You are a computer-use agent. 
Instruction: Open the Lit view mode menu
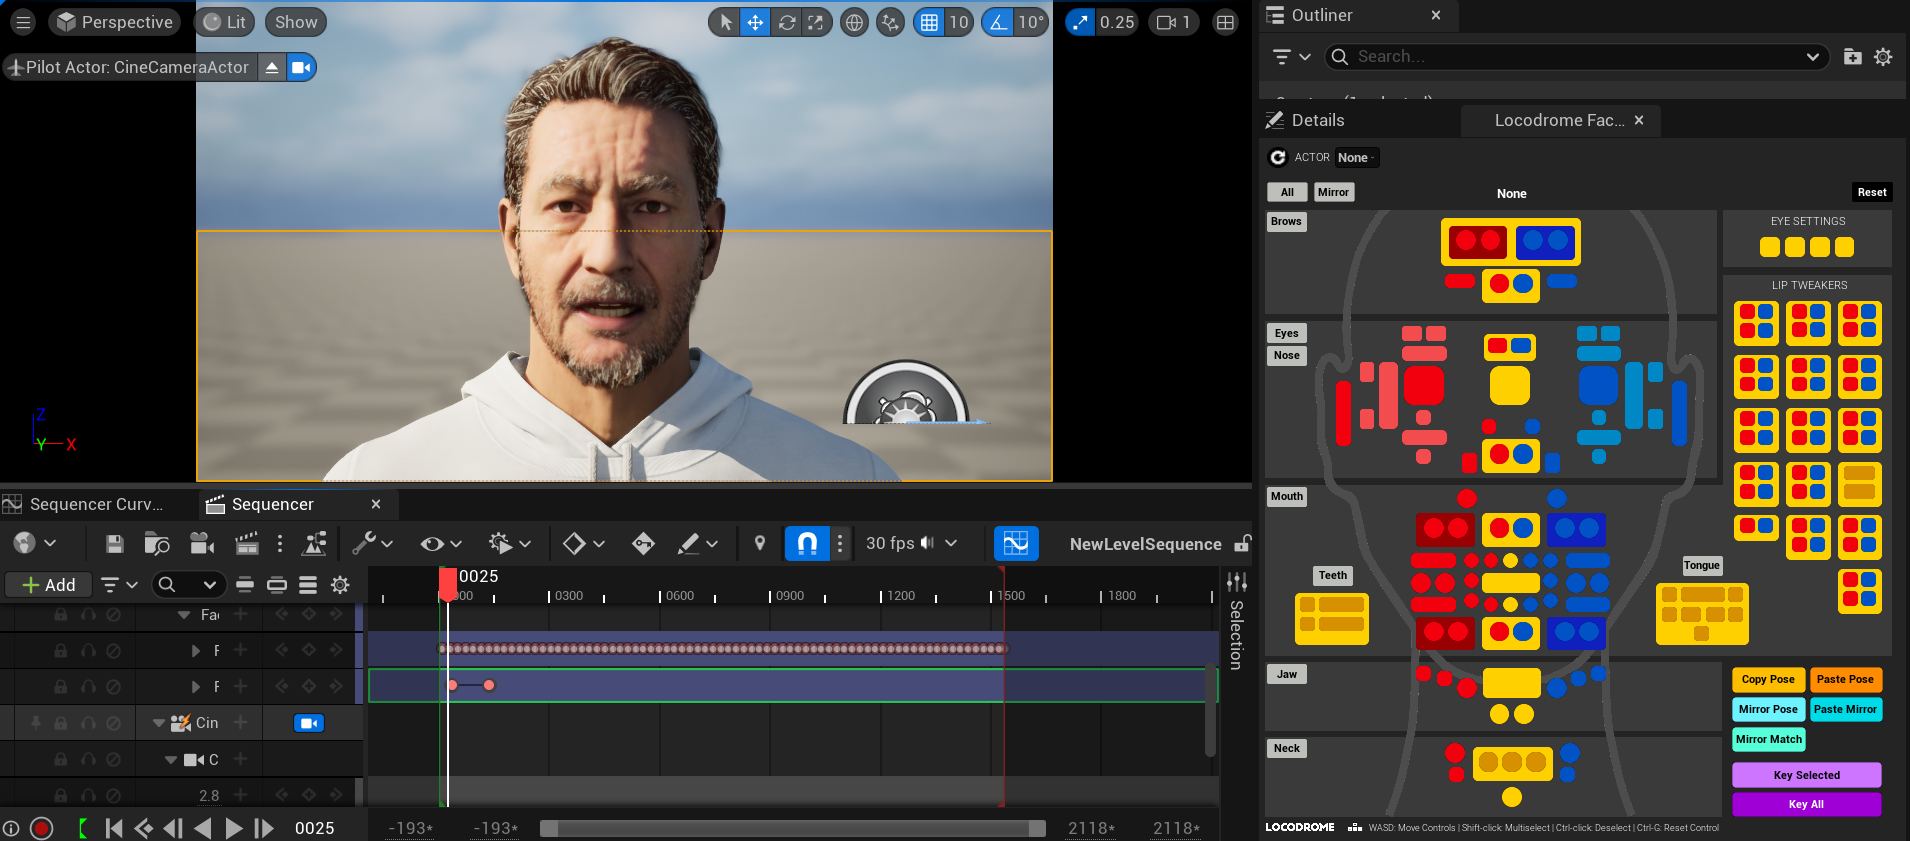point(224,22)
